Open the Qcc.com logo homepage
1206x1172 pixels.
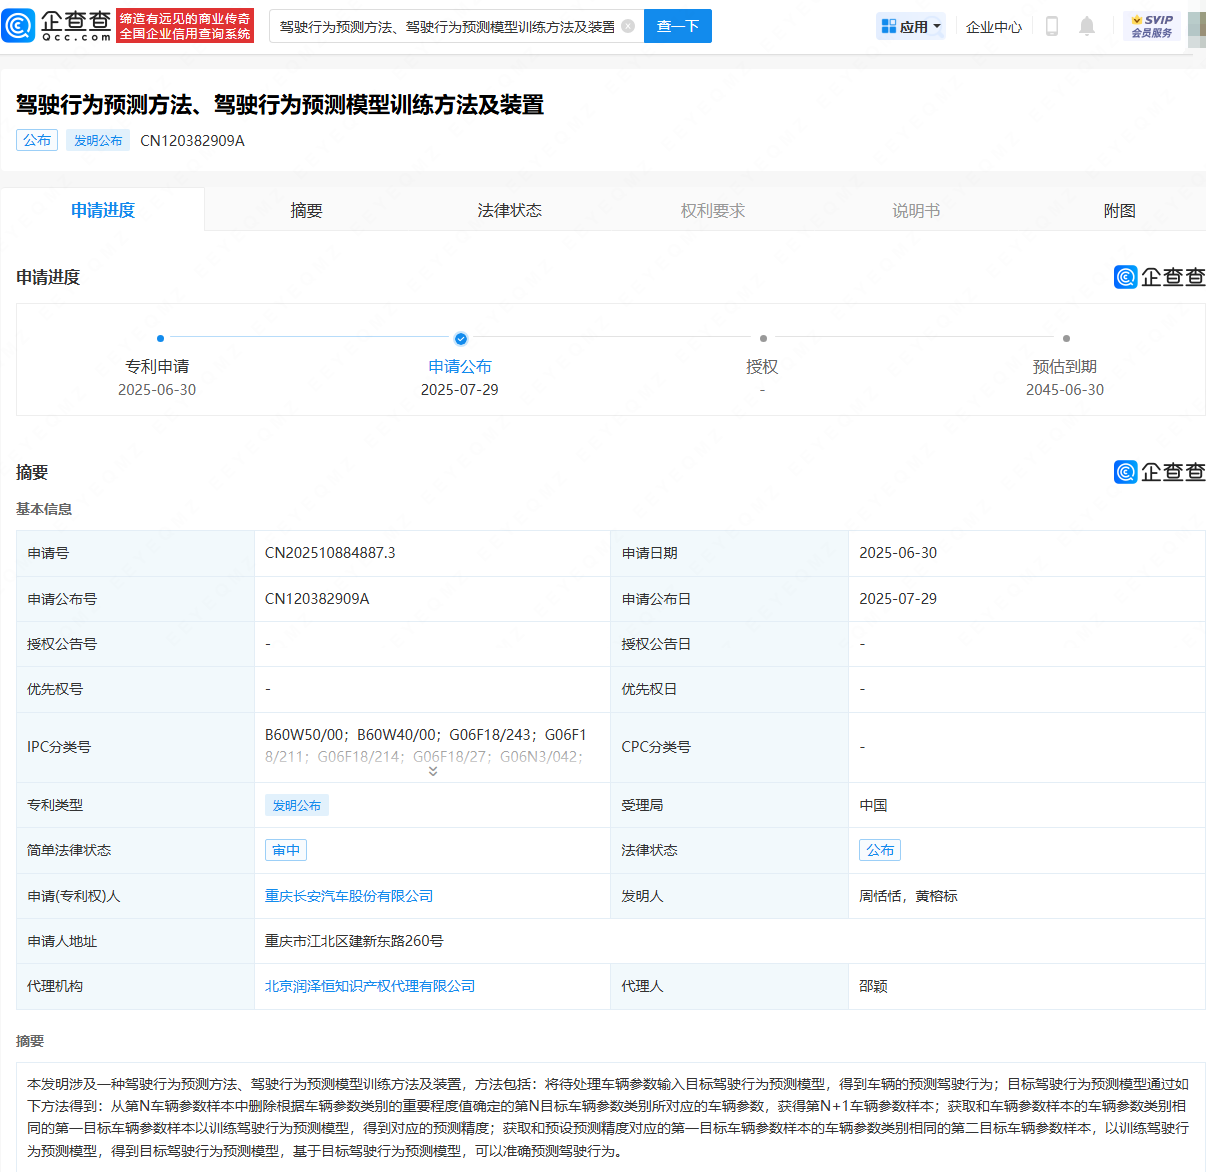pos(56,26)
